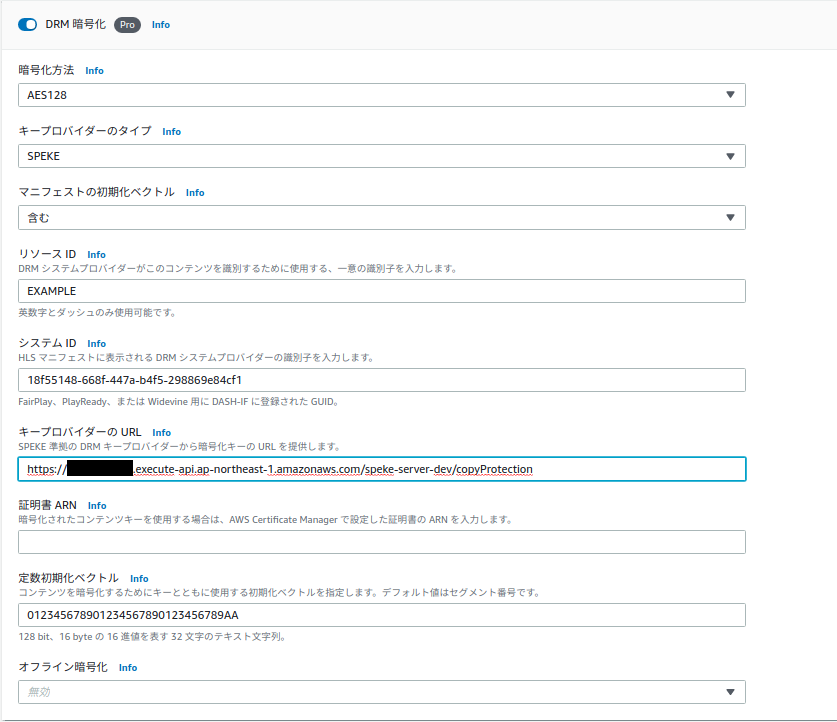Viewport: 837px width, 722px height.
Task: Open Info next to システム ID
Action: tap(96, 342)
